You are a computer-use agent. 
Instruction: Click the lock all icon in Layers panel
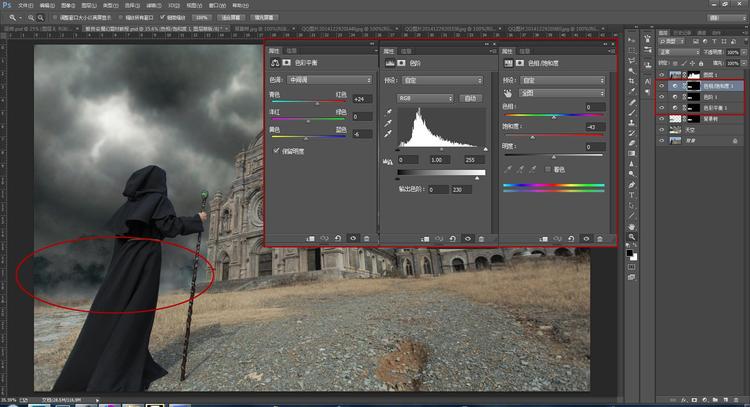pos(701,63)
